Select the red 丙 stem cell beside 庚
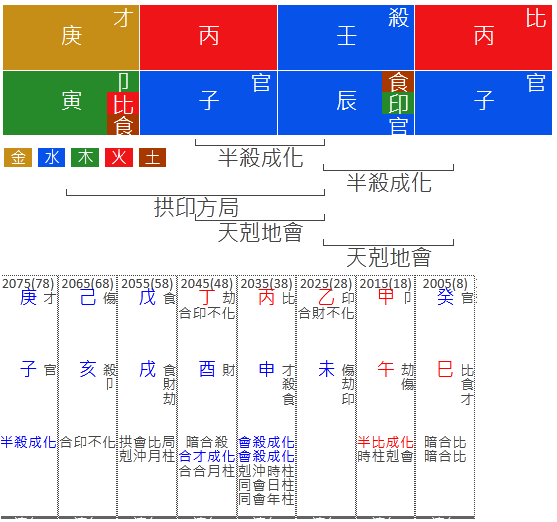 (209, 37)
